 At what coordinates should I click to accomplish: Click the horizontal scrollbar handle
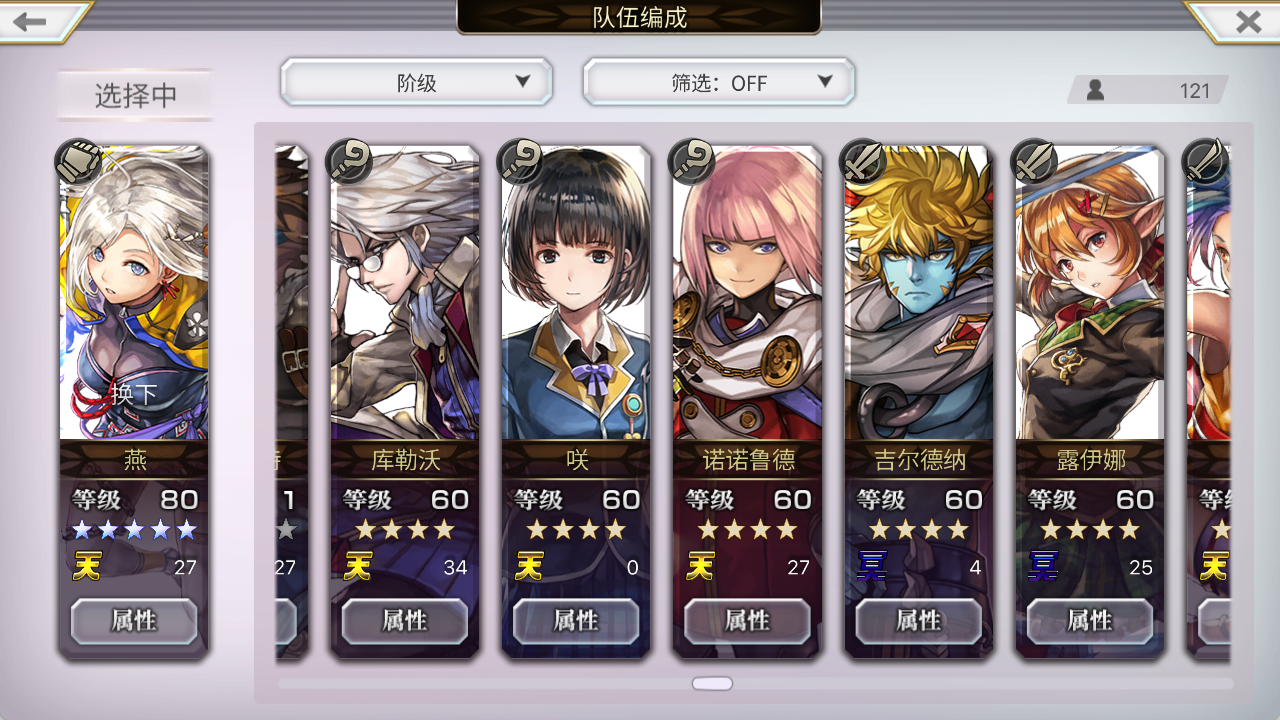coord(712,684)
